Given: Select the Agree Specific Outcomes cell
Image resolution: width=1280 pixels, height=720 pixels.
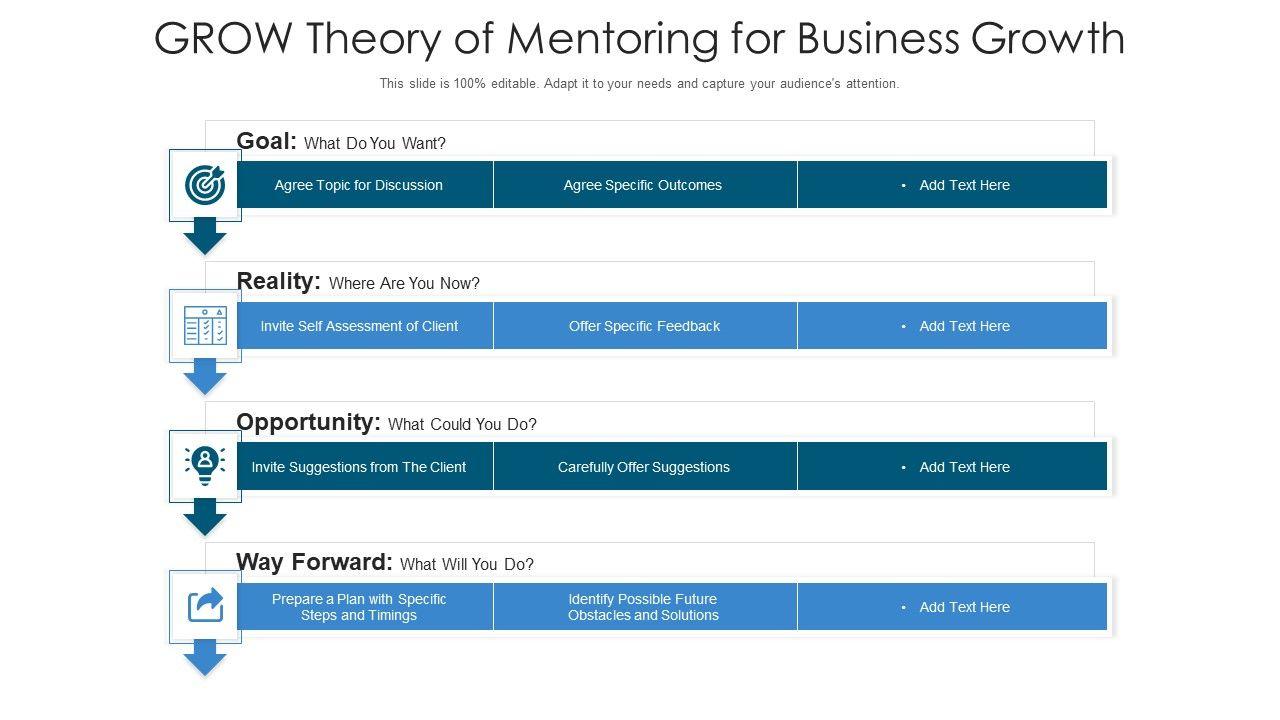Looking at the screenshot, I should 645,185.
